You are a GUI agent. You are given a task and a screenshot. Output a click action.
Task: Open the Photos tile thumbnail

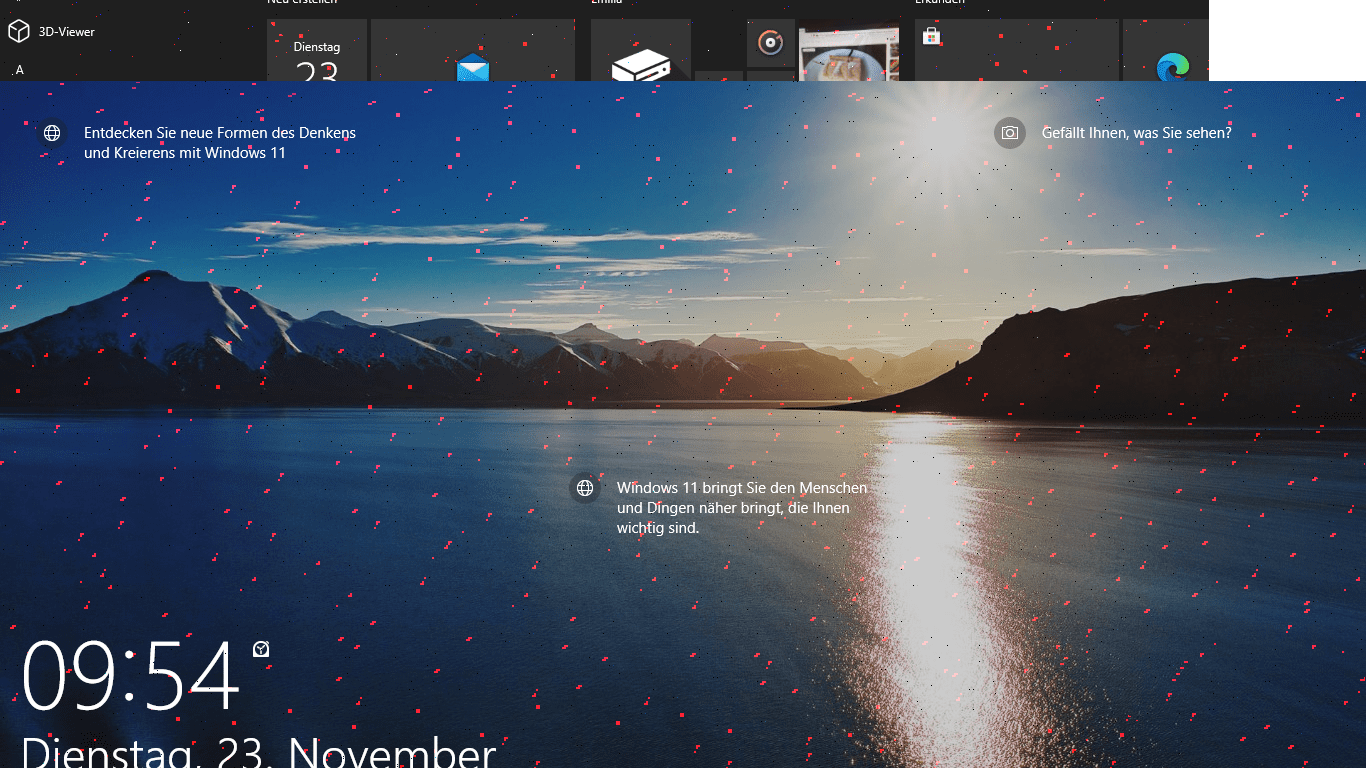click(849, 50)
